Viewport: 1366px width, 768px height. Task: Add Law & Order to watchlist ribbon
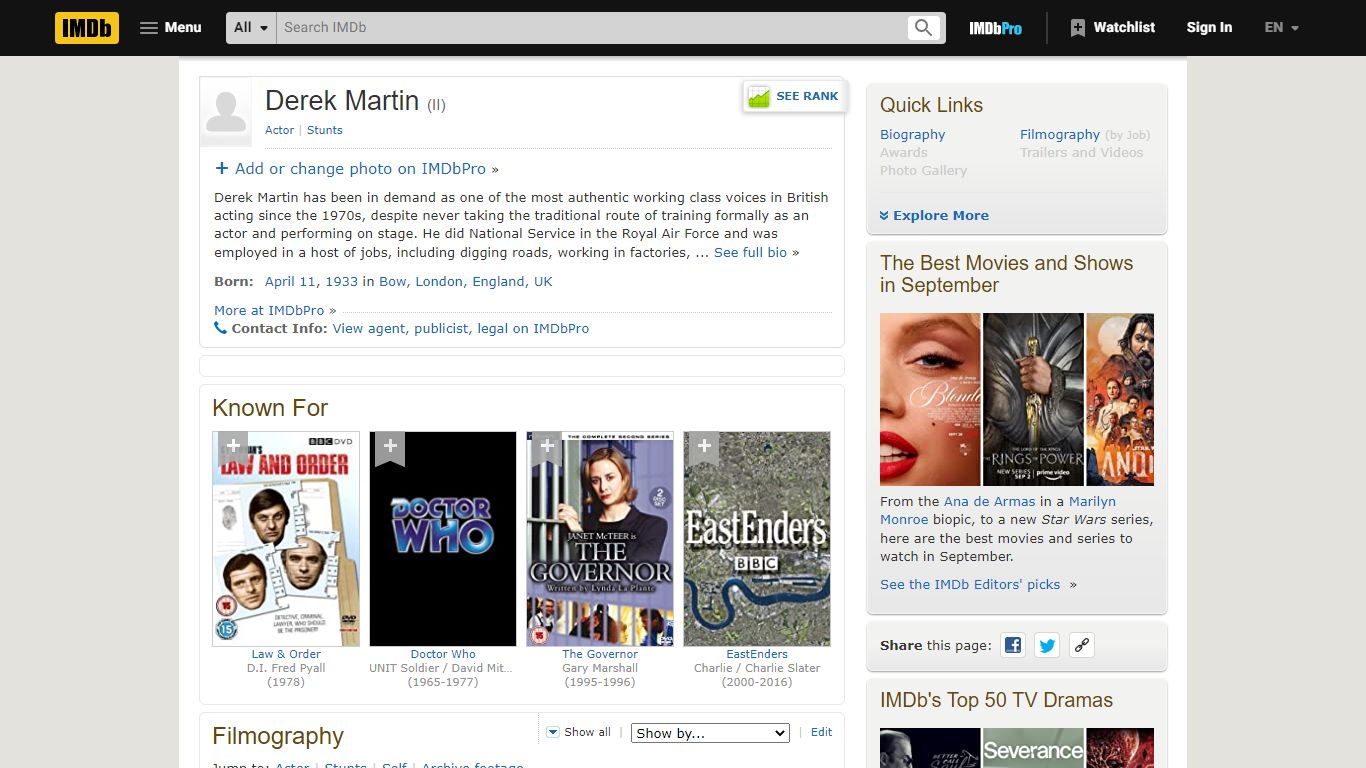click(x=233, y=448)
